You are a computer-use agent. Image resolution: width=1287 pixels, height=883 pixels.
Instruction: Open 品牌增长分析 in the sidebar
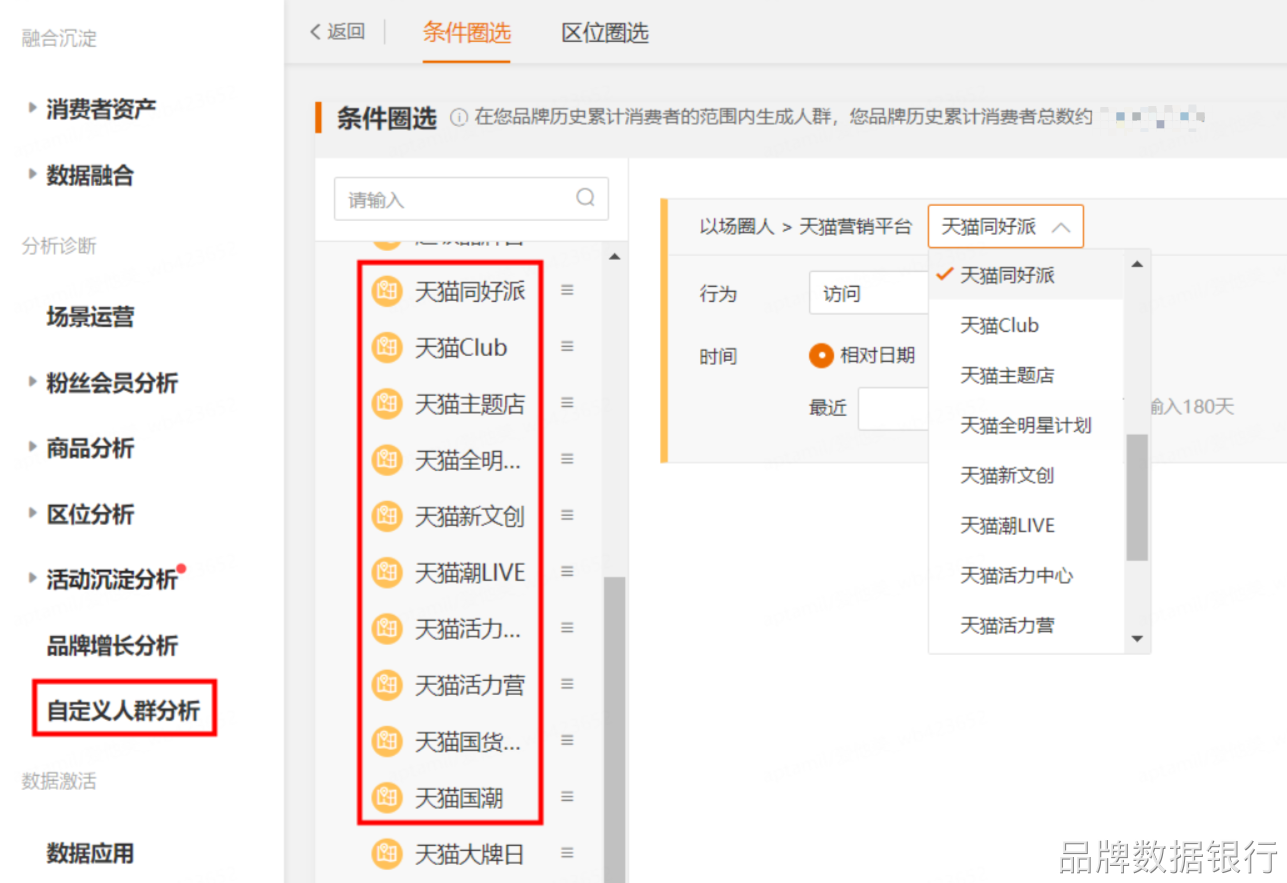[x=112, y=645]
